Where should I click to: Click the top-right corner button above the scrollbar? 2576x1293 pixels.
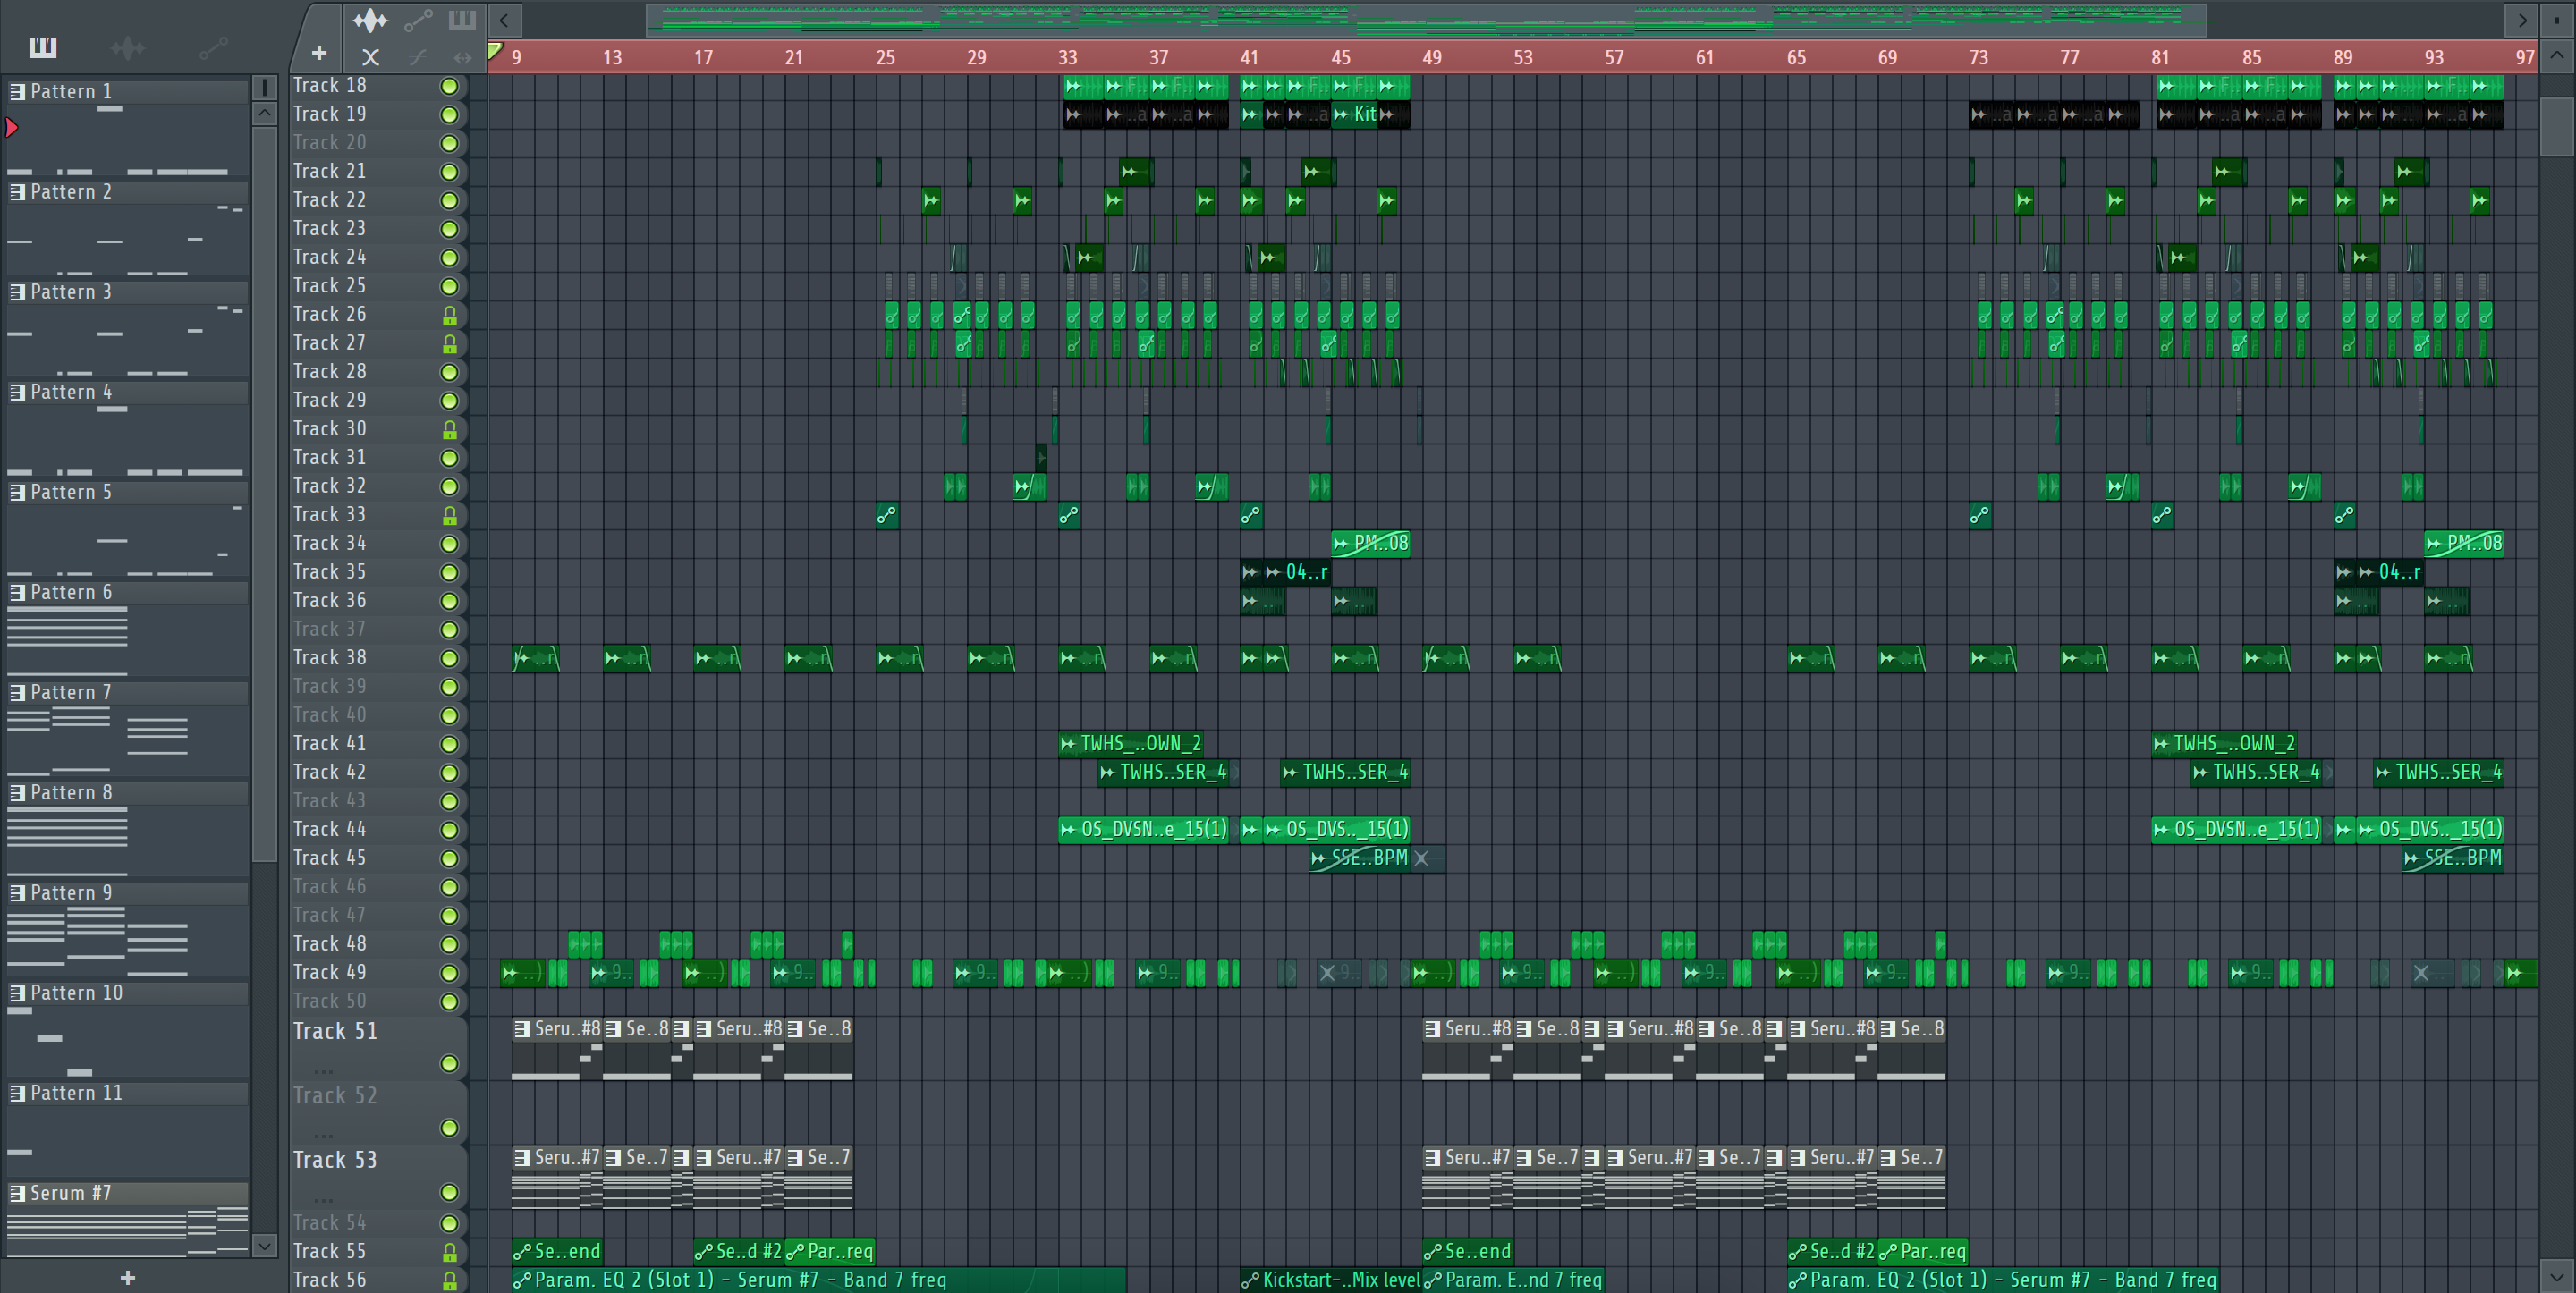click(2556, 20)
